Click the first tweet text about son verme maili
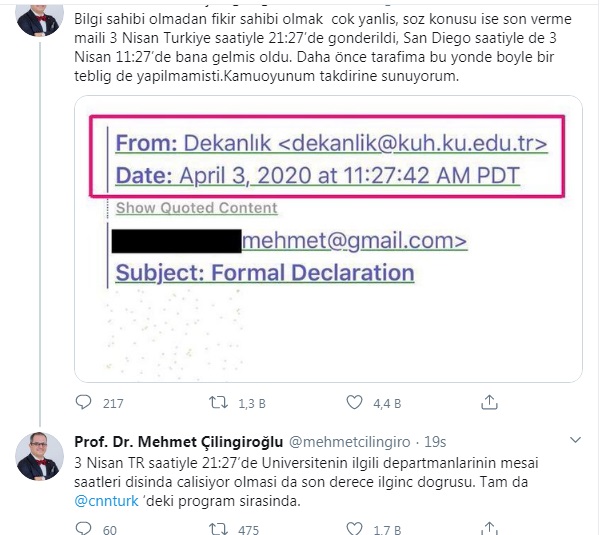This screenshot has width=602, height=535. click(x=322, y=47)
